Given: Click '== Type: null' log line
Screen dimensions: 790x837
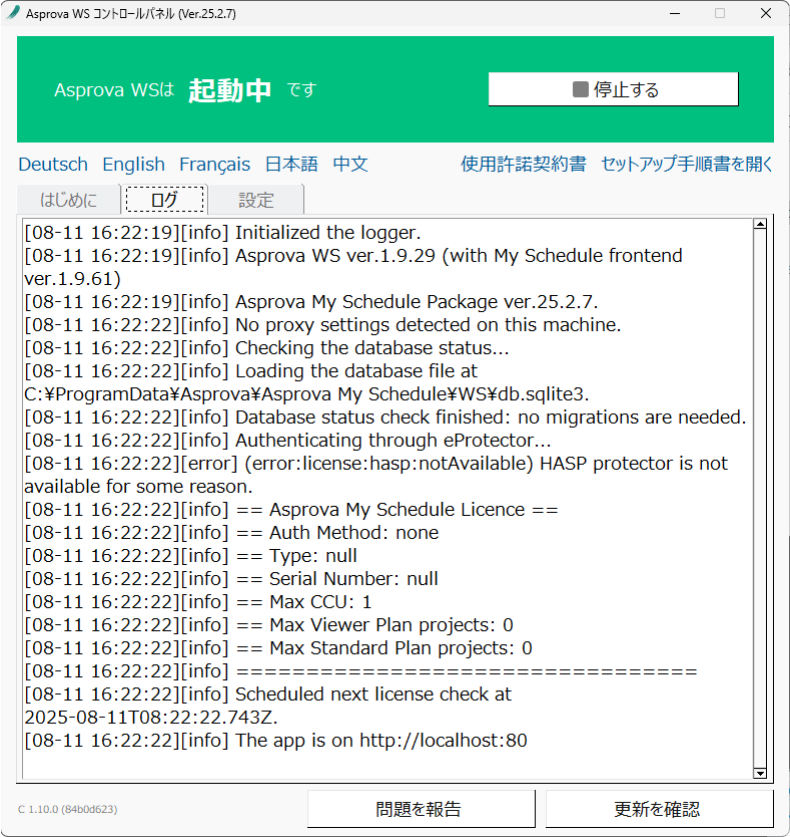Looking at the screenshot, I should pos(191,556).
